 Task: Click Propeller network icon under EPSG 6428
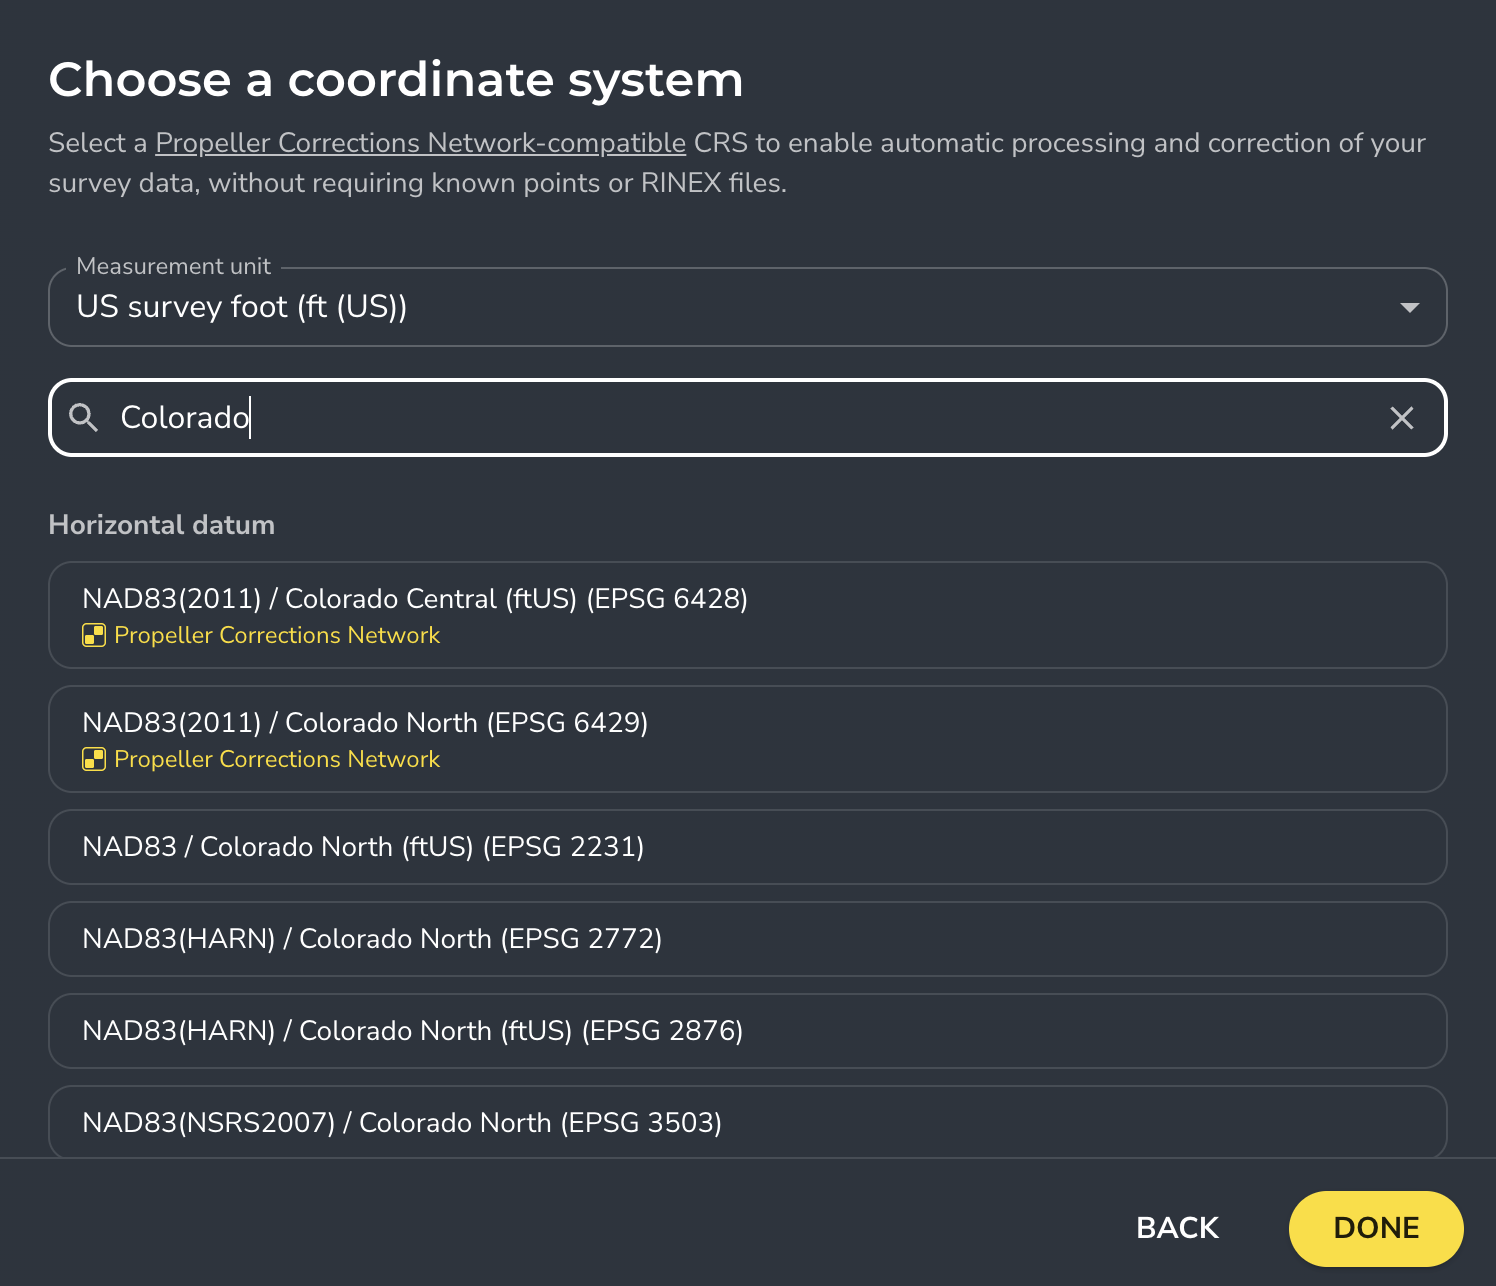(94, 635)
